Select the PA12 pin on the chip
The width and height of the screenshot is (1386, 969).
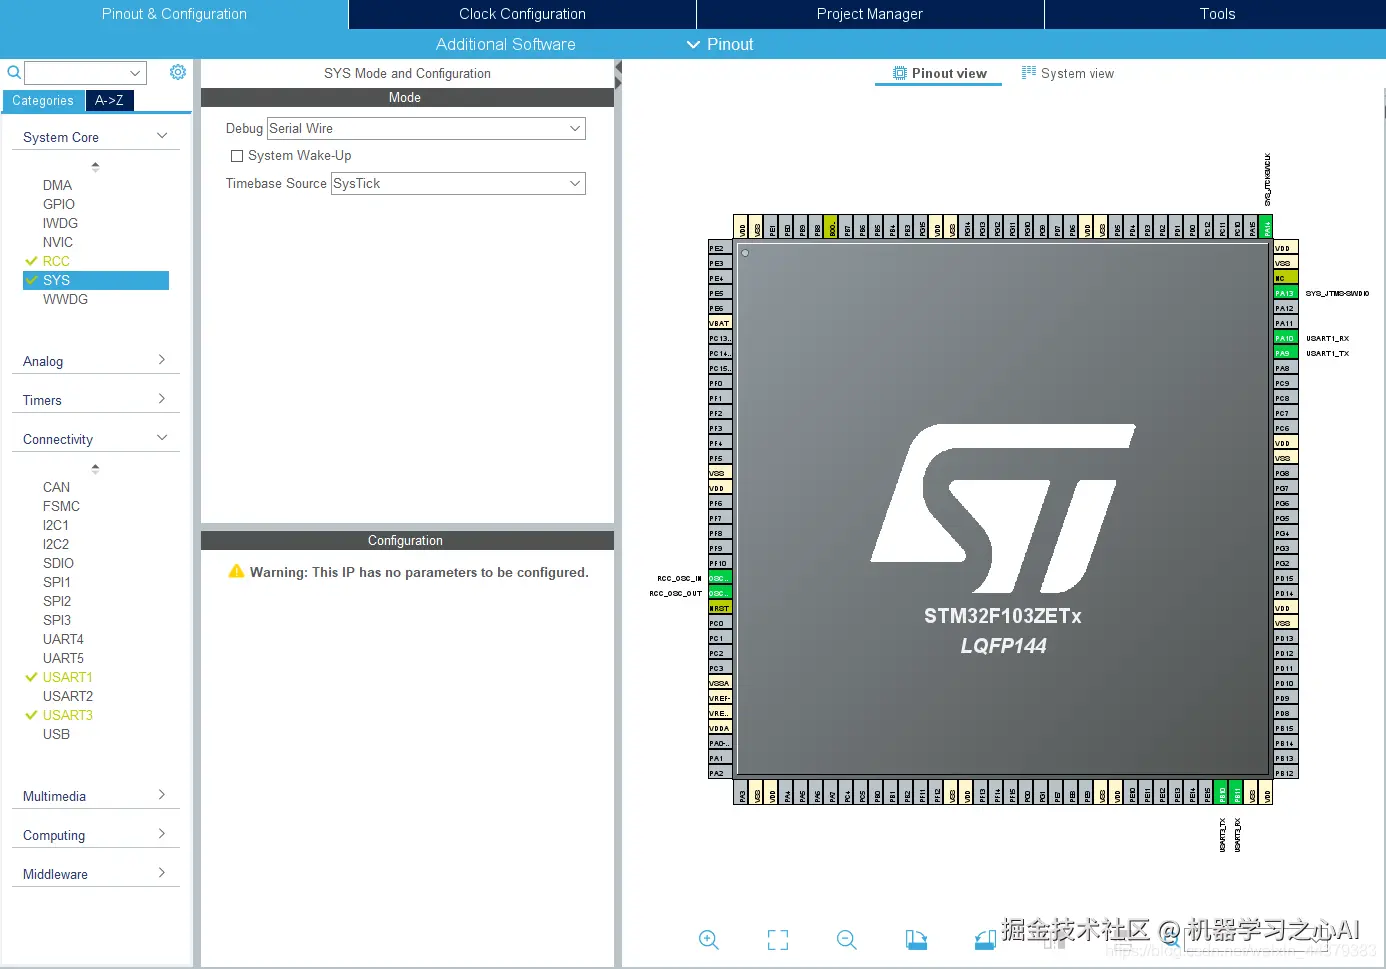1285,308
